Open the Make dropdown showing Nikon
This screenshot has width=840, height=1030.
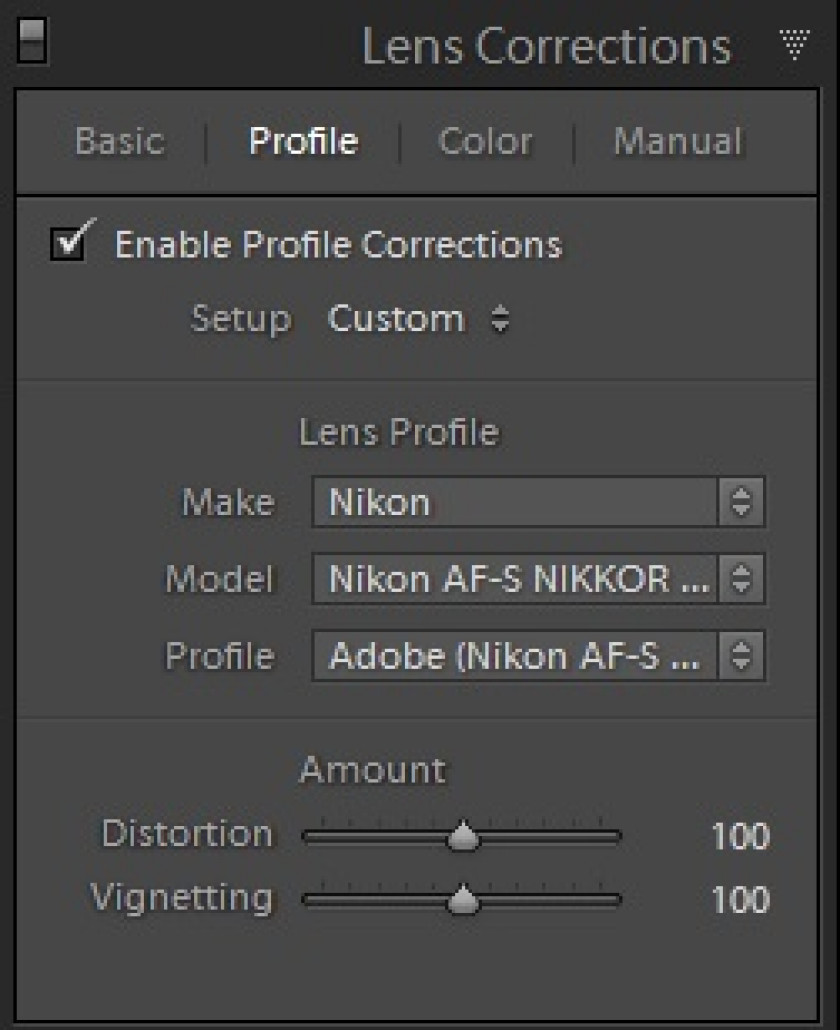(538, 503)
